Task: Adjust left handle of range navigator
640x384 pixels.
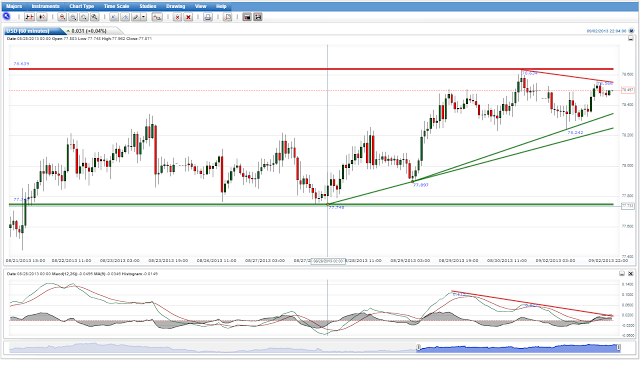Action: tap(418, 348)
